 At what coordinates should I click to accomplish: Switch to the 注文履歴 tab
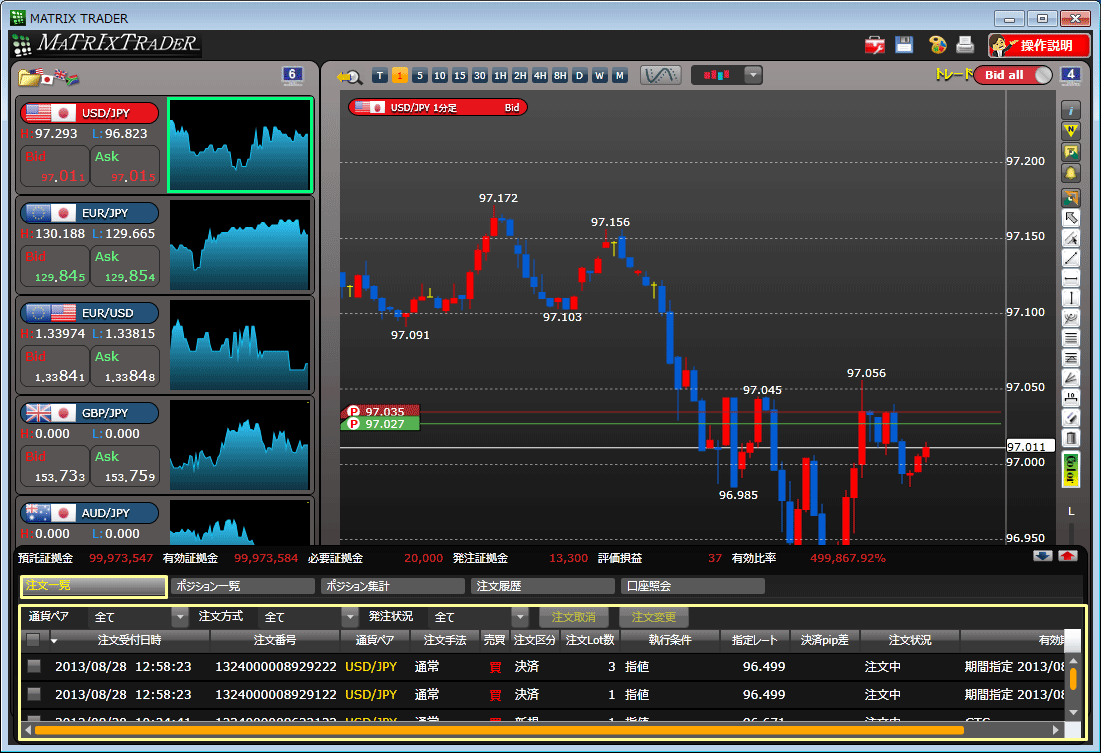[x=543, y=586]
